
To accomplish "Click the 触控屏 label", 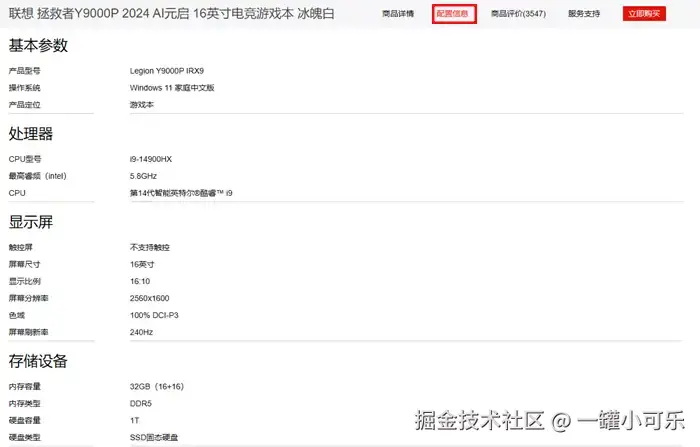I will [21, 247].
